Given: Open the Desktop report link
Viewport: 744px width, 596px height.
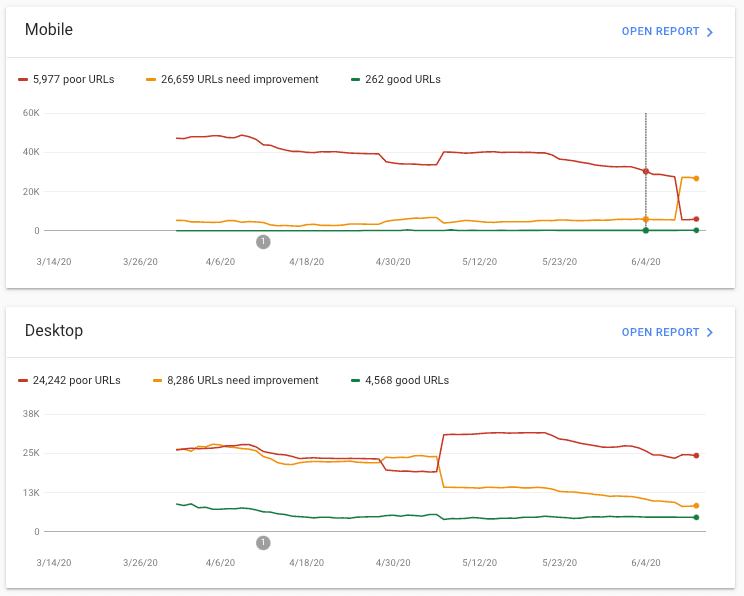Looking at the screenshot, I should pos(660,332).
